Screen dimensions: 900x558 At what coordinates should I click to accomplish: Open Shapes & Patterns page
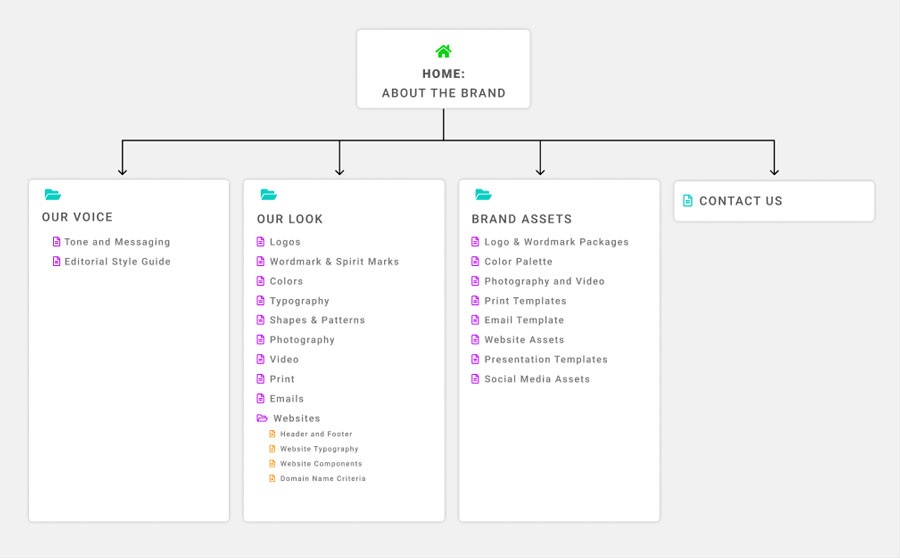click(317, 320)
